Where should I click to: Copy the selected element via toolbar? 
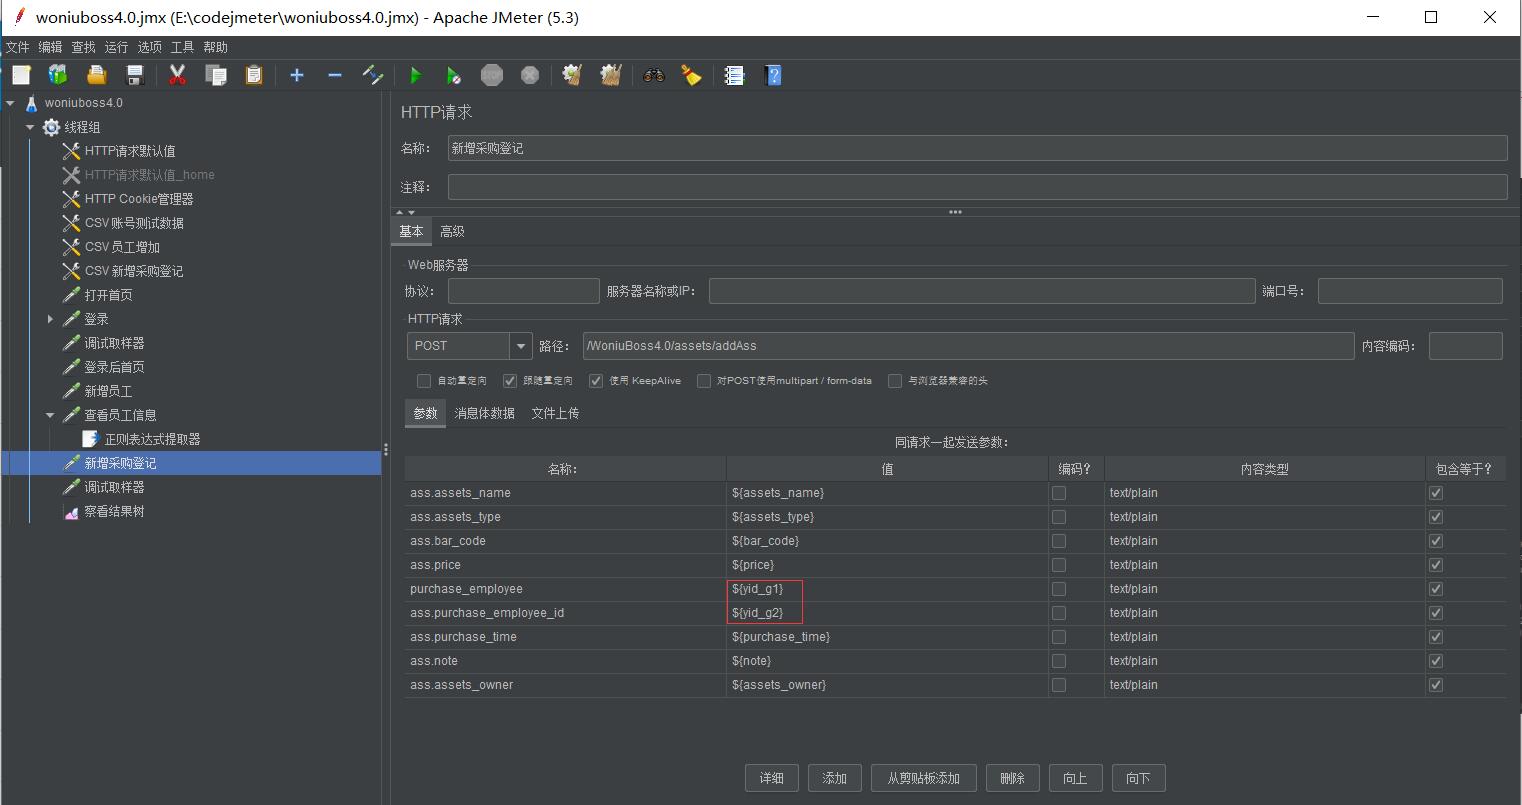click(215, 75)
